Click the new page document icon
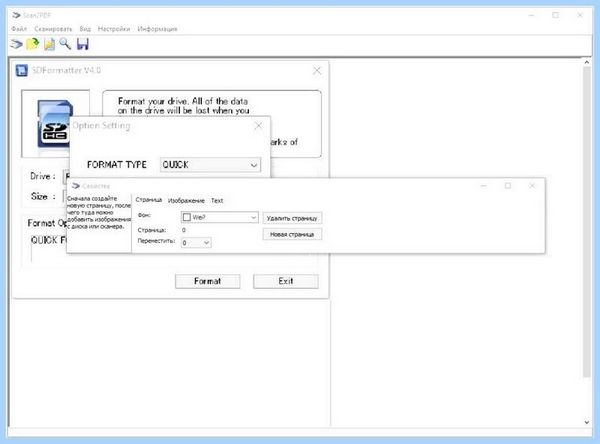Screen dimensions: 600x444 coord(49,44)
